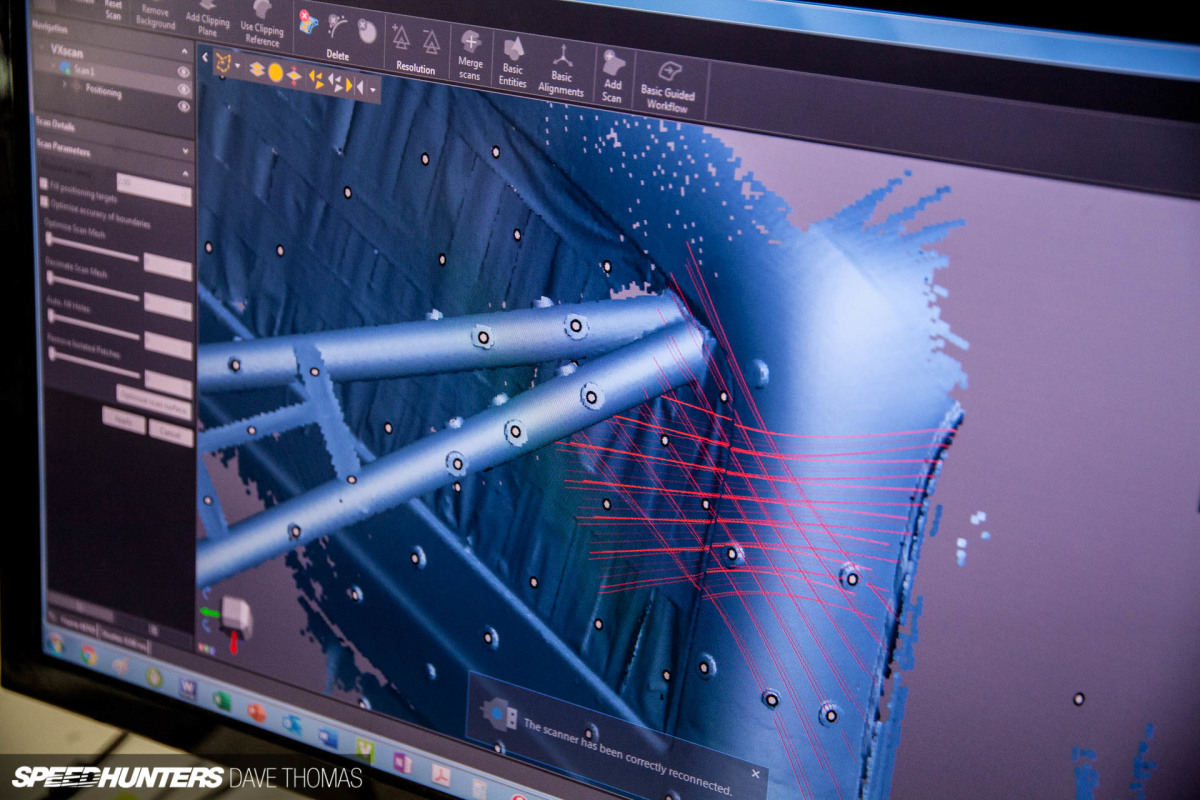
Task: Collapse viewport toolbar with left chevron
Action: (x=205, y=58)
